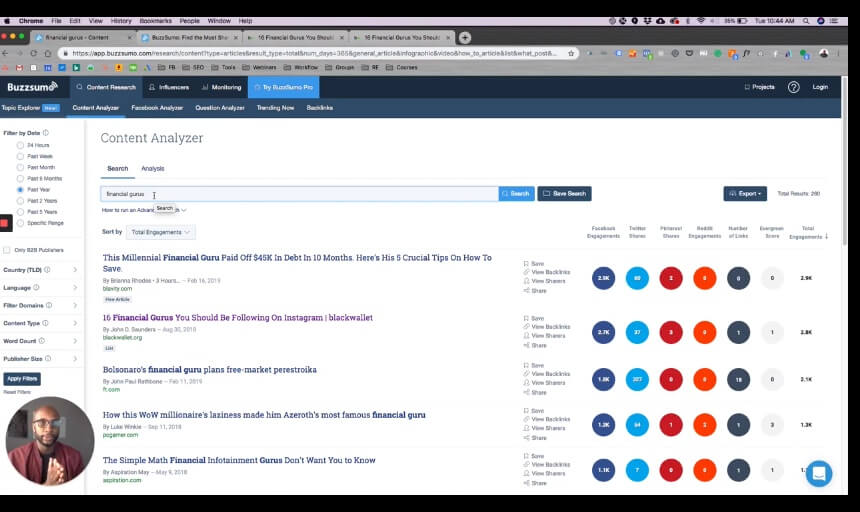Open the Monitoring menu

click(222, 87)
